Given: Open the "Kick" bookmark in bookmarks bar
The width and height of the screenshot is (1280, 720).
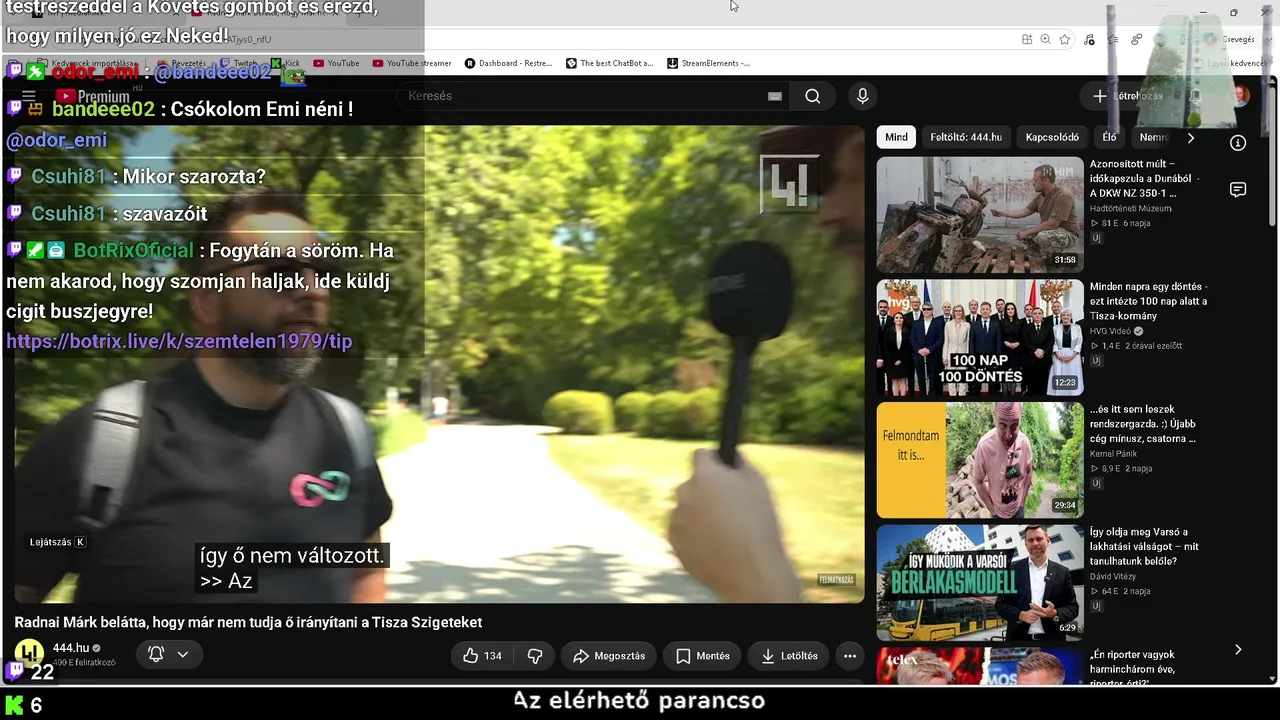Looking at the screenshot, I should click(286, 63).
